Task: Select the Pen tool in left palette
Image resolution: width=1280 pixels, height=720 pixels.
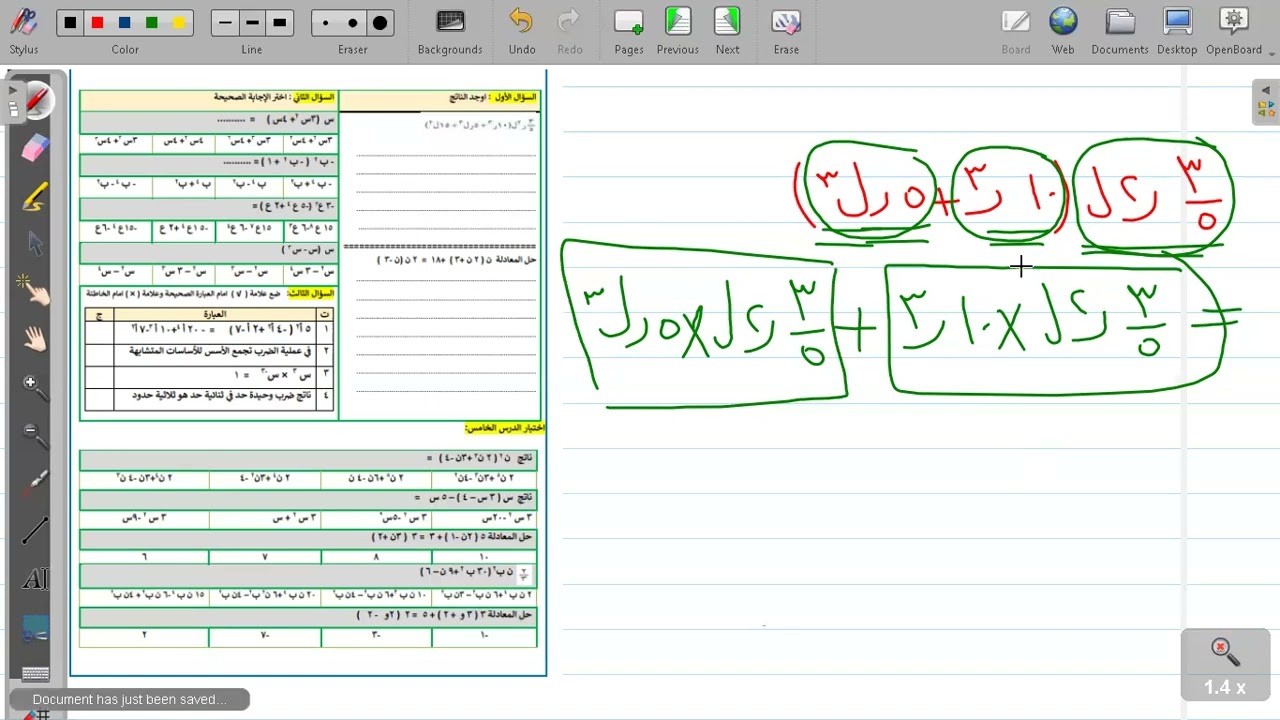Action: (x=36, y=102)
